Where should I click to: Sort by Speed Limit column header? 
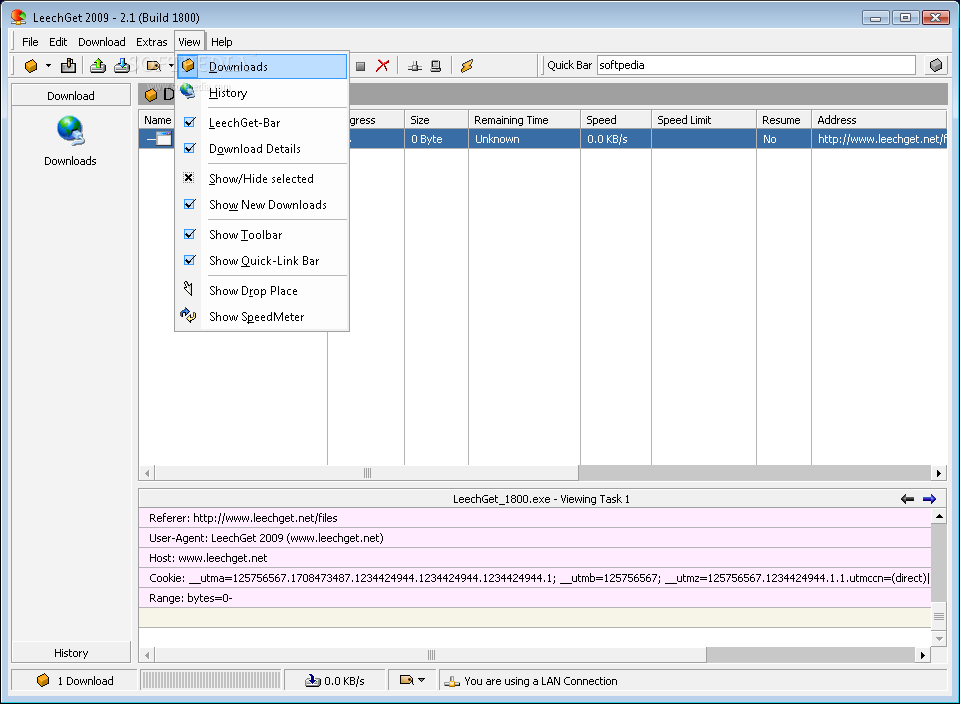(x=703, y=120)
